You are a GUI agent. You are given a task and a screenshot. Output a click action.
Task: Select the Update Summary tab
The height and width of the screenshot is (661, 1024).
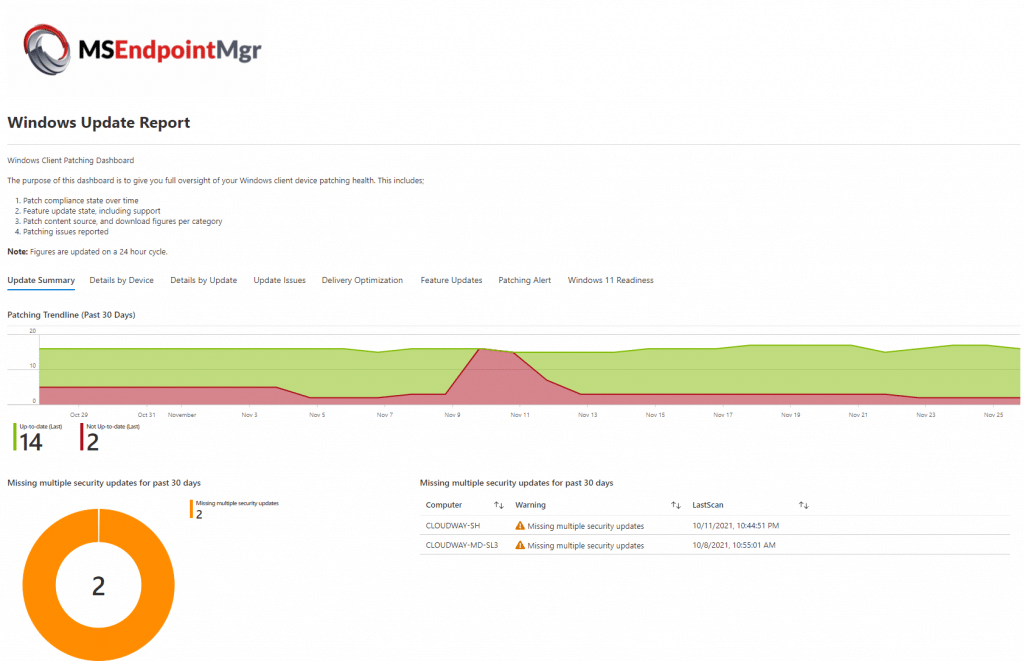41,280
